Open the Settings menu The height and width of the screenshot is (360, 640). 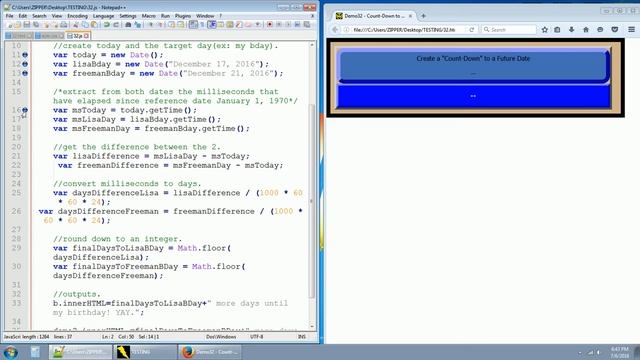coord(128,16)
